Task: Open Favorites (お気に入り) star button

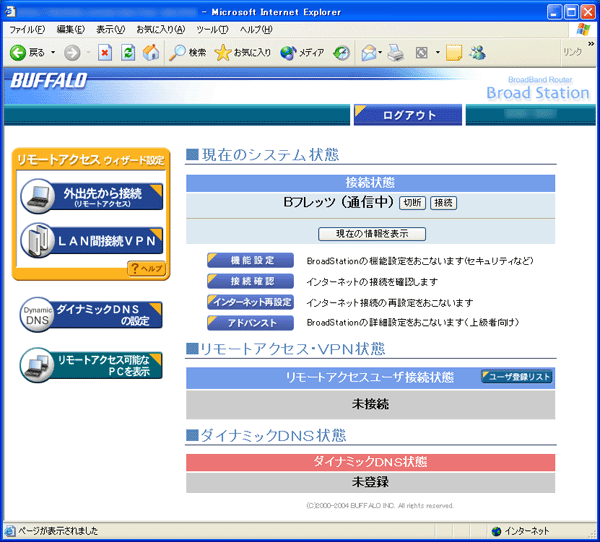Action: (x=243, y=52)
